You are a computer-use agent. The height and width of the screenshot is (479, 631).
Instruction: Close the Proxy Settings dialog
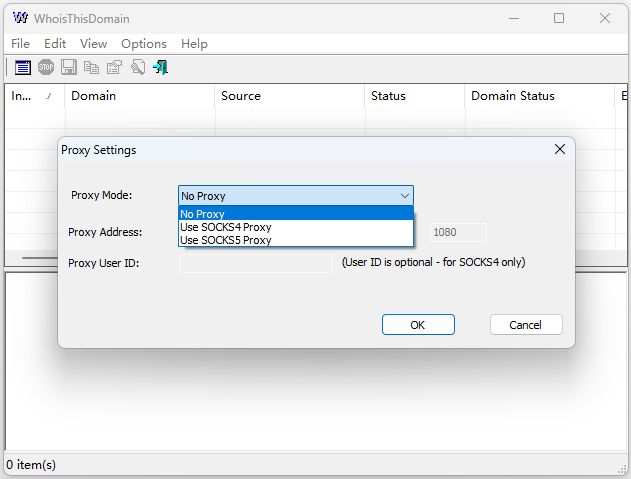(560, 149)
